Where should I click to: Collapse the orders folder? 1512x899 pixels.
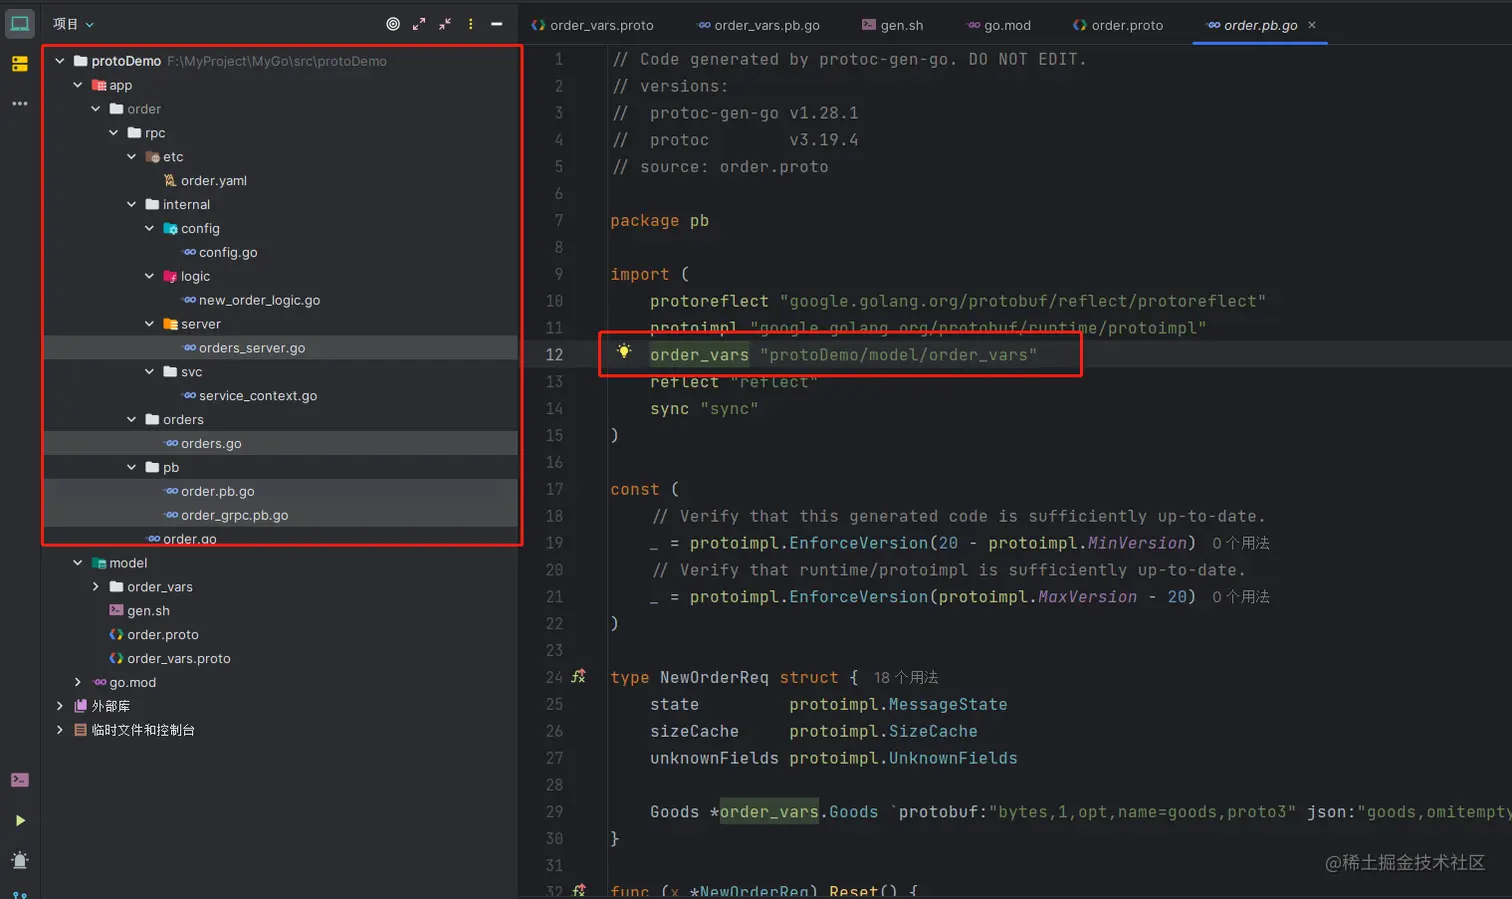coord(132,420)
